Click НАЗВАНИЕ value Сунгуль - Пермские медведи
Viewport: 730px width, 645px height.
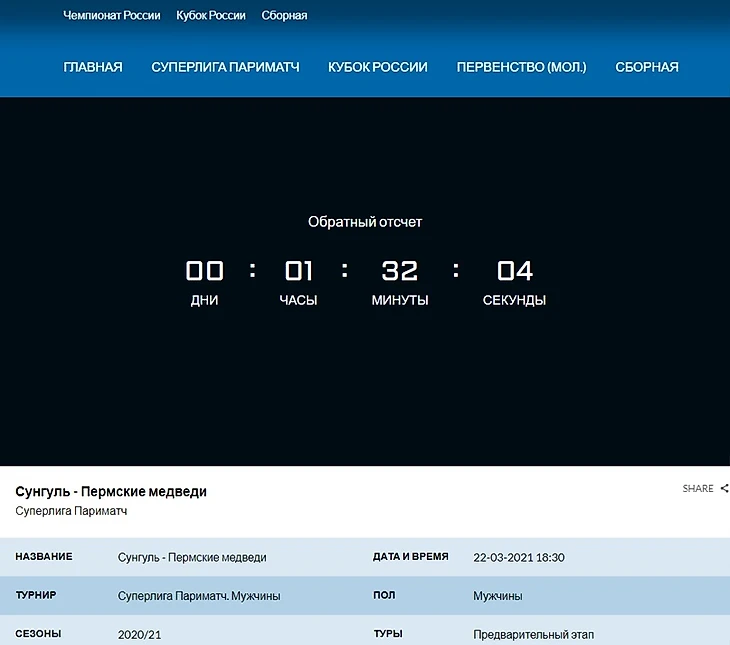pyautogui.click(x=192, y=557)
